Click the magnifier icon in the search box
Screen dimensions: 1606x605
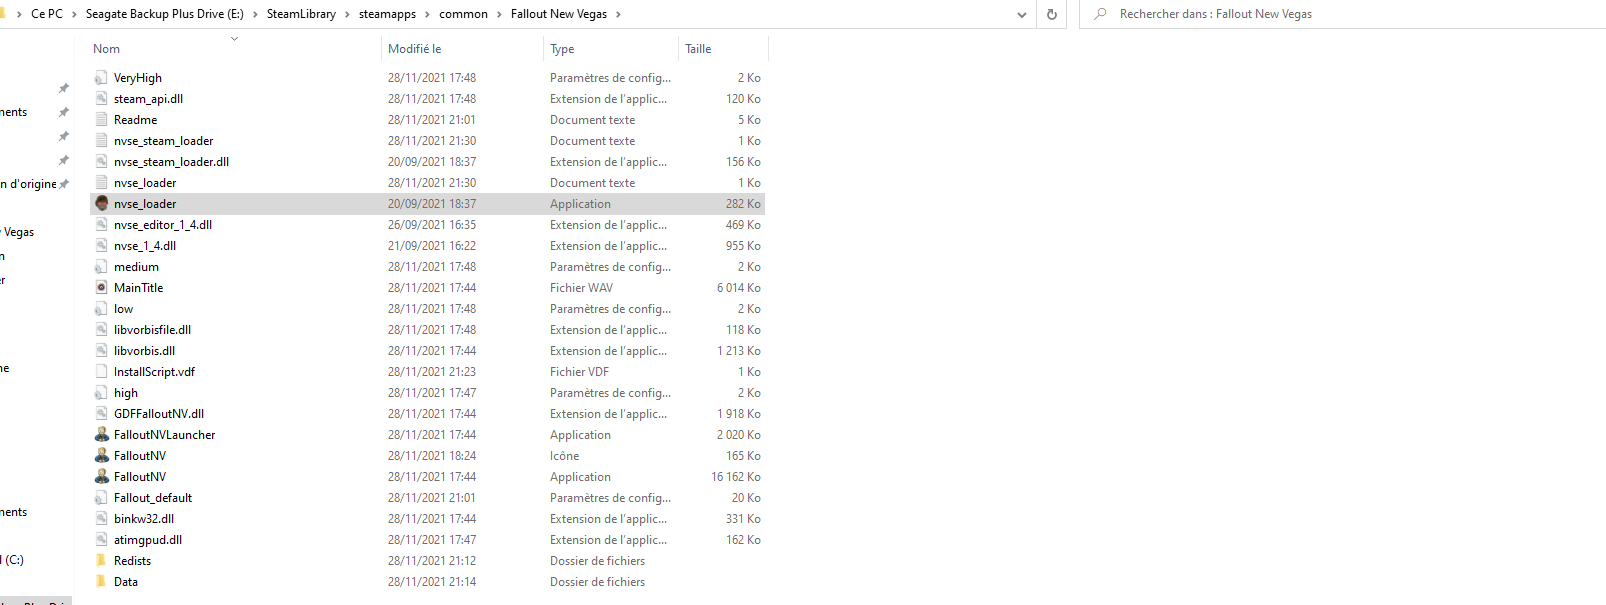coord(1100,14)
